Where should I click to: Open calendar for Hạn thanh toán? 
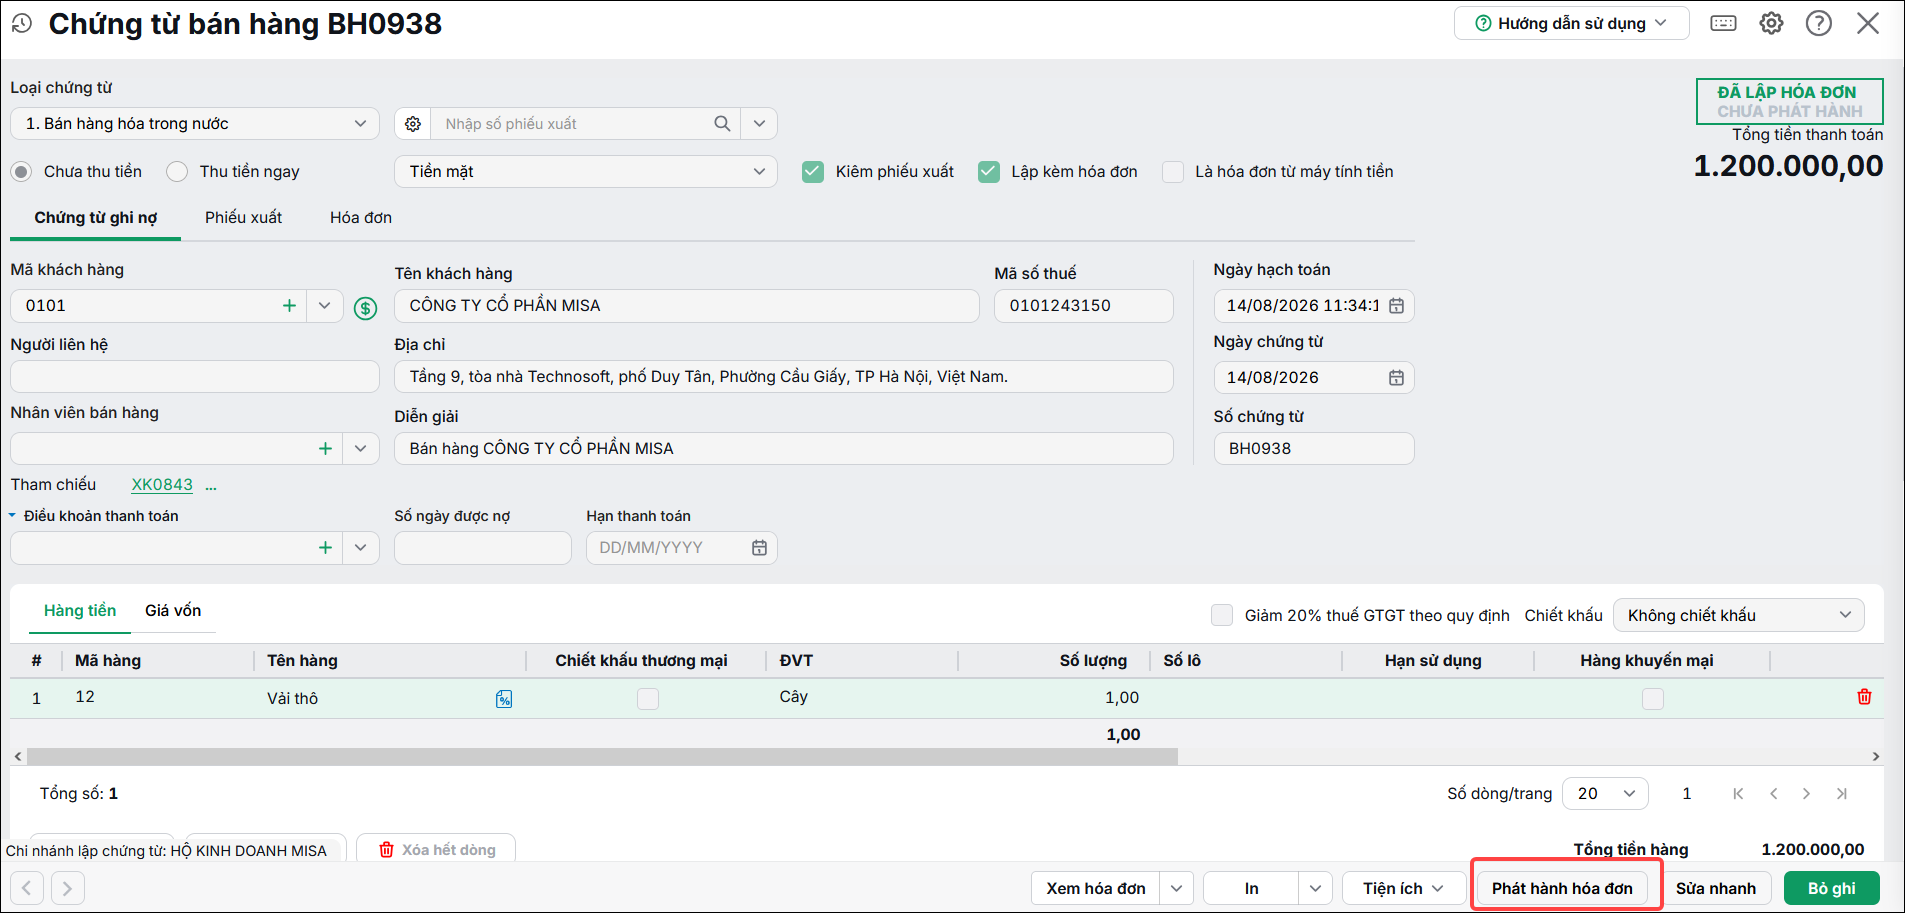point(760,548)
